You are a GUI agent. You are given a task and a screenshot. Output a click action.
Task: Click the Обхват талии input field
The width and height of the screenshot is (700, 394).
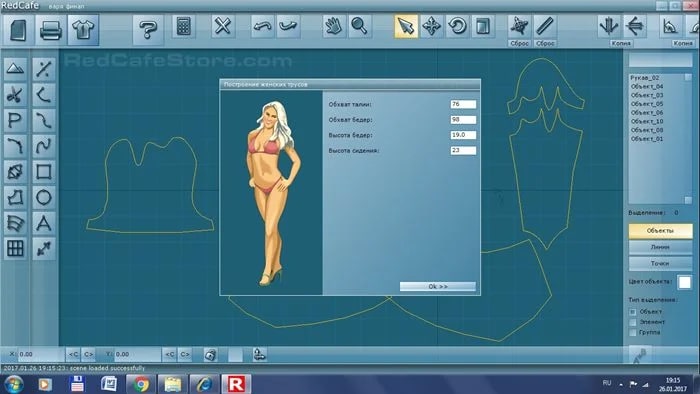click(x=463, y=104)
